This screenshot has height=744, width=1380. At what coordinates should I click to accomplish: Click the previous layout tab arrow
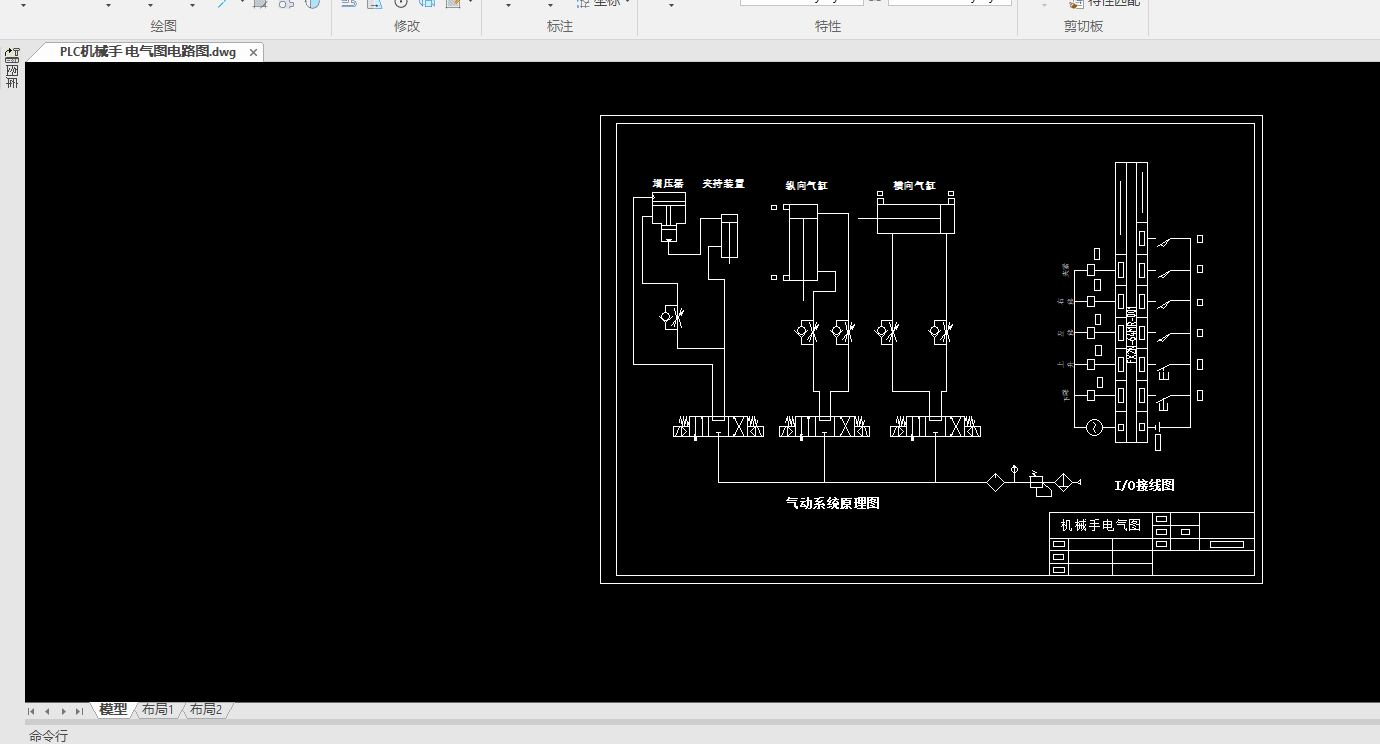click(47, 711)
